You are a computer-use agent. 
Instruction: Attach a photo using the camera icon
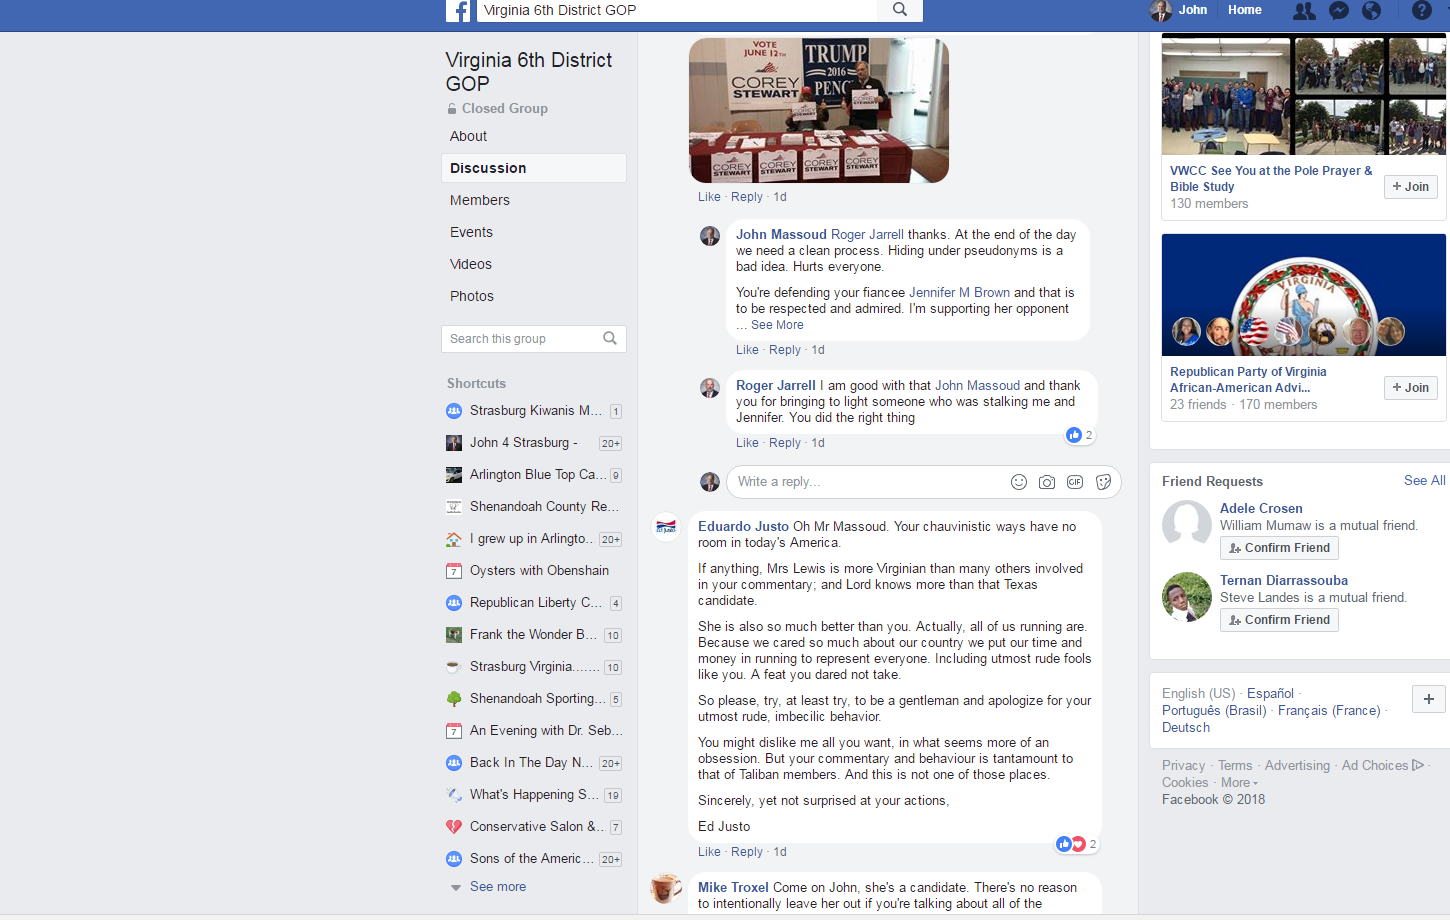[x=1047, y=482]
